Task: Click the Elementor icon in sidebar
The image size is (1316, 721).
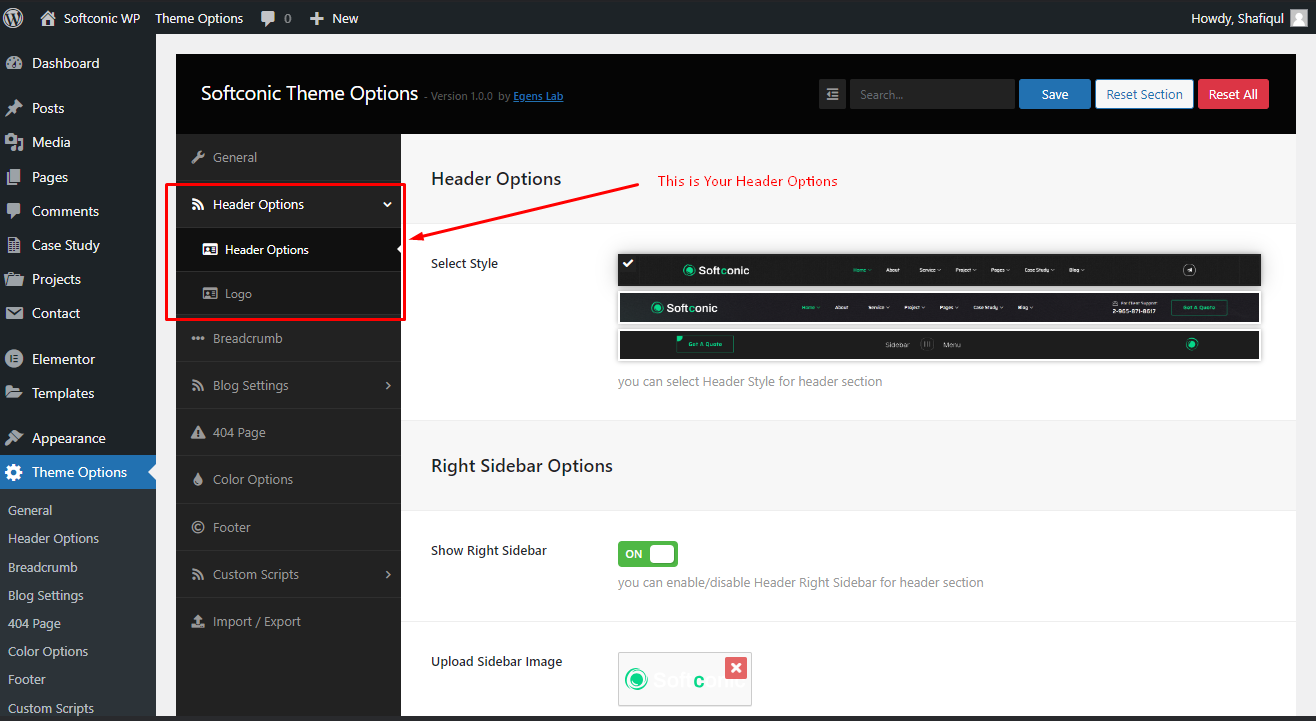Action: point(14,359)
